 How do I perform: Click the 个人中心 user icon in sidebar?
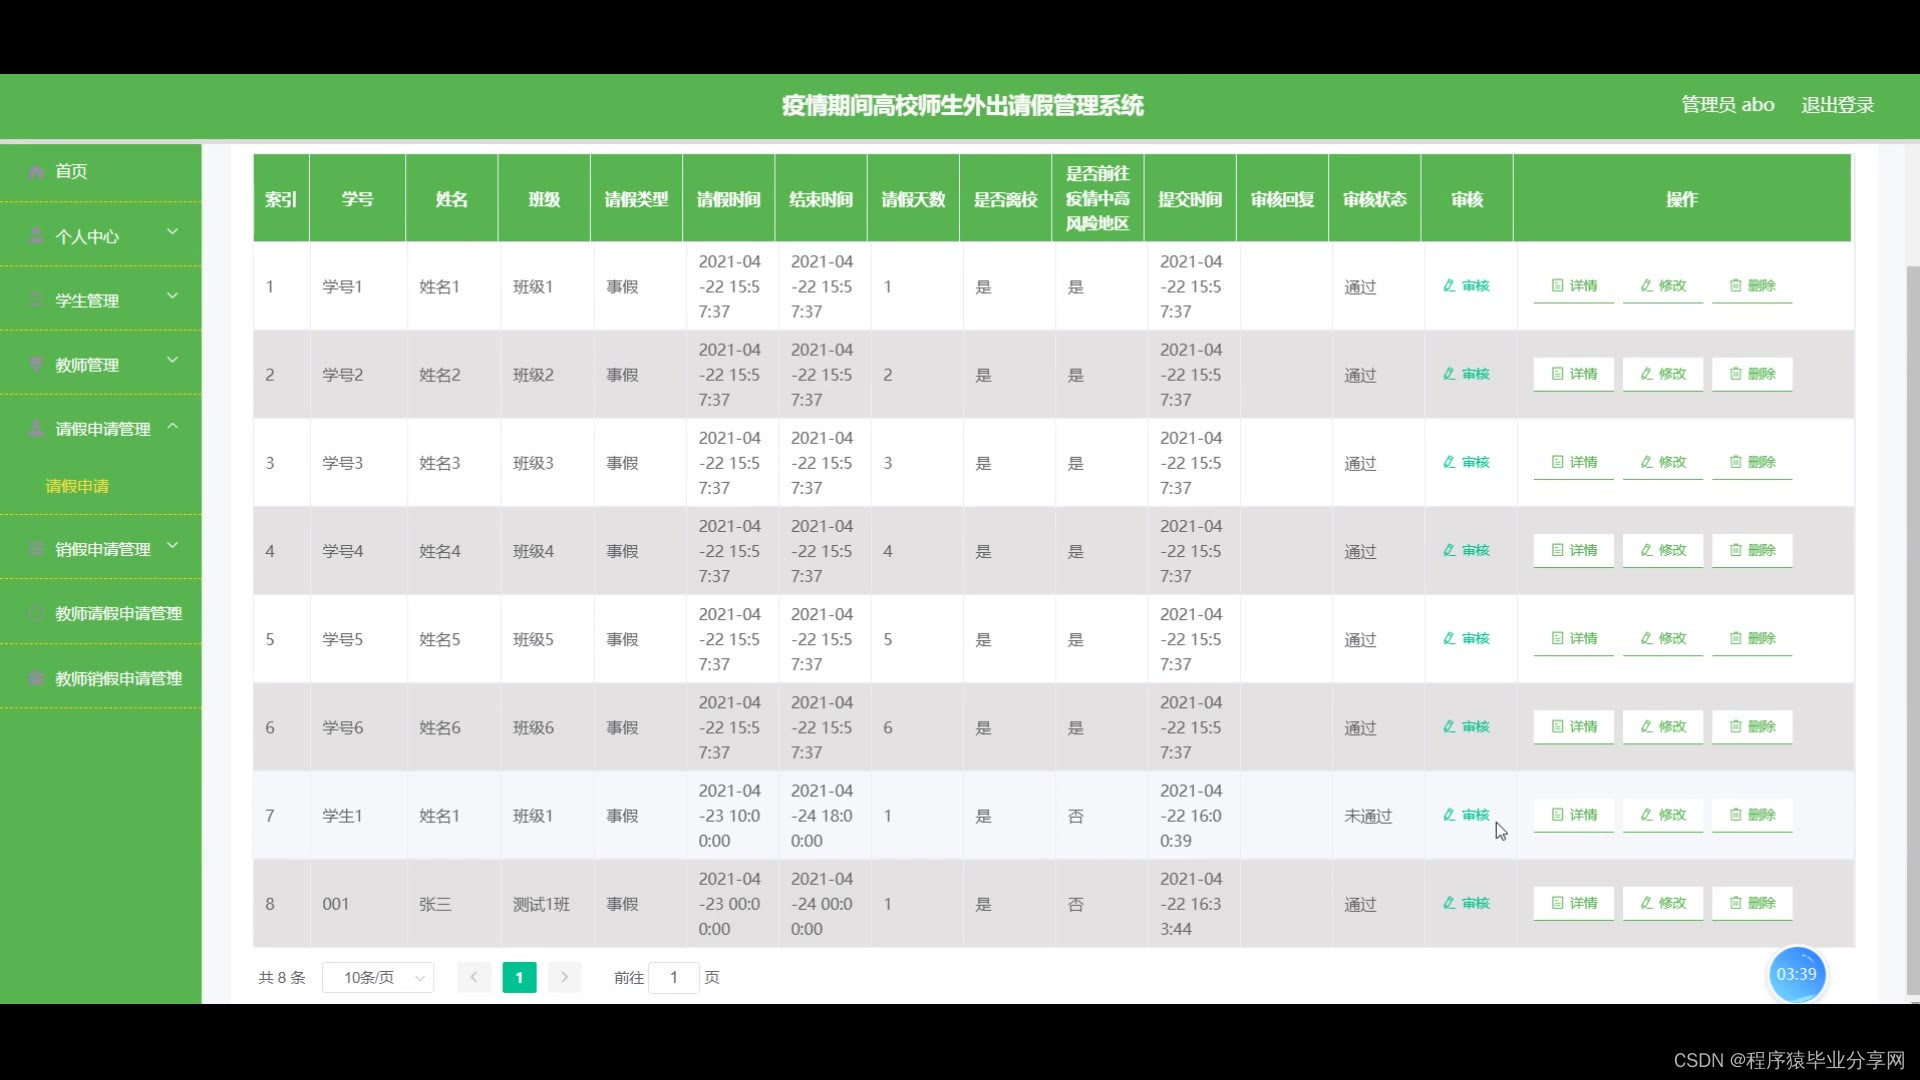tap(37, 236)
